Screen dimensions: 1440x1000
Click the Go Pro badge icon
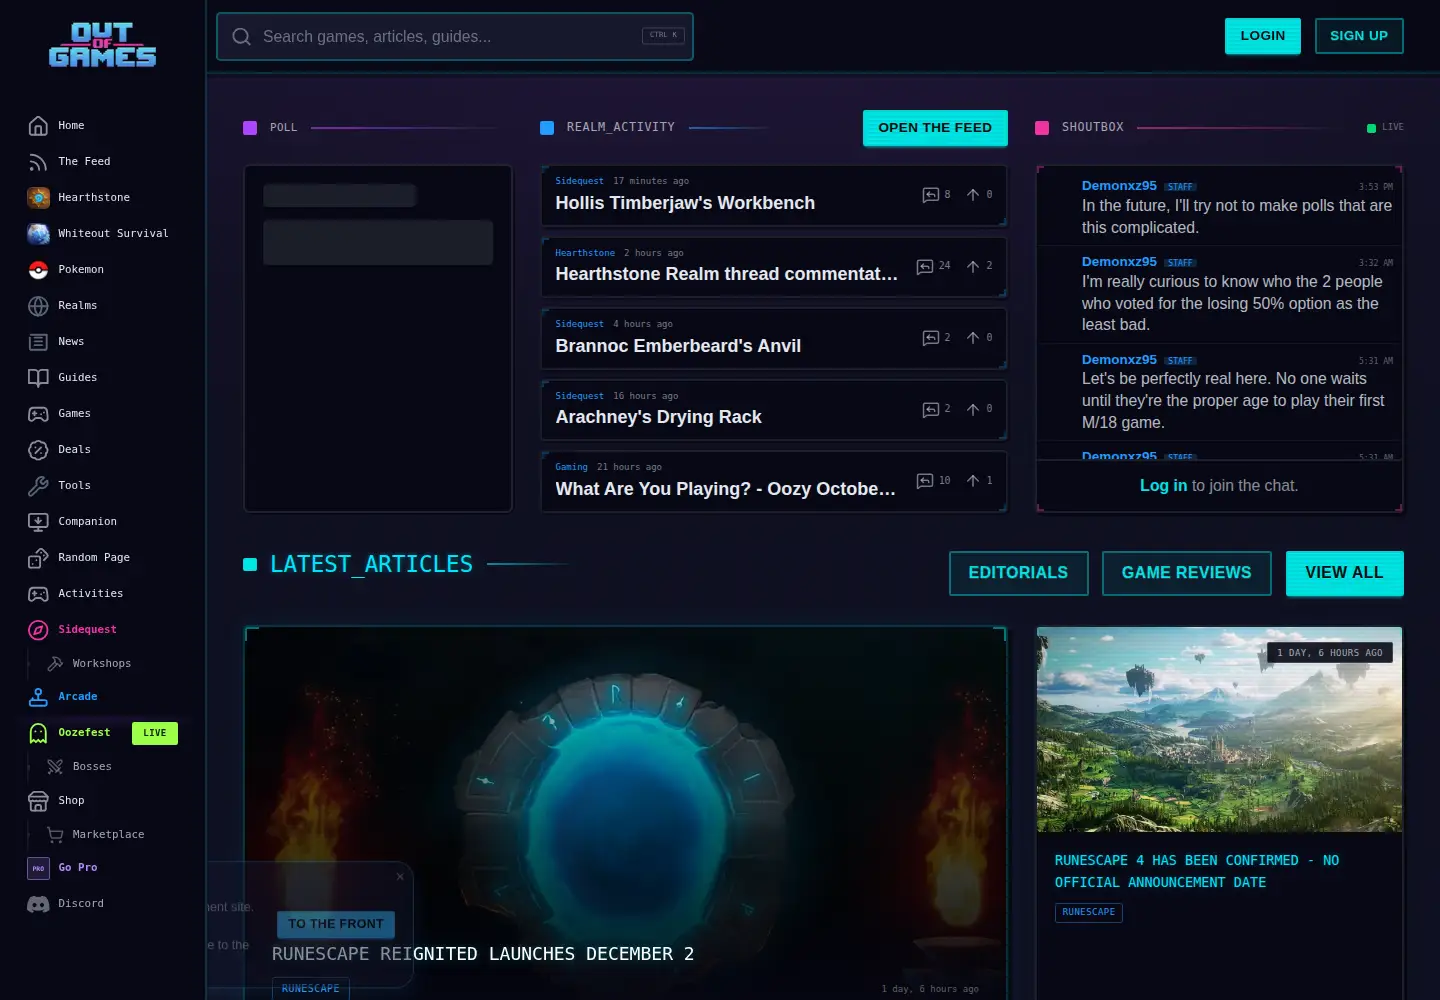point(38,868)
